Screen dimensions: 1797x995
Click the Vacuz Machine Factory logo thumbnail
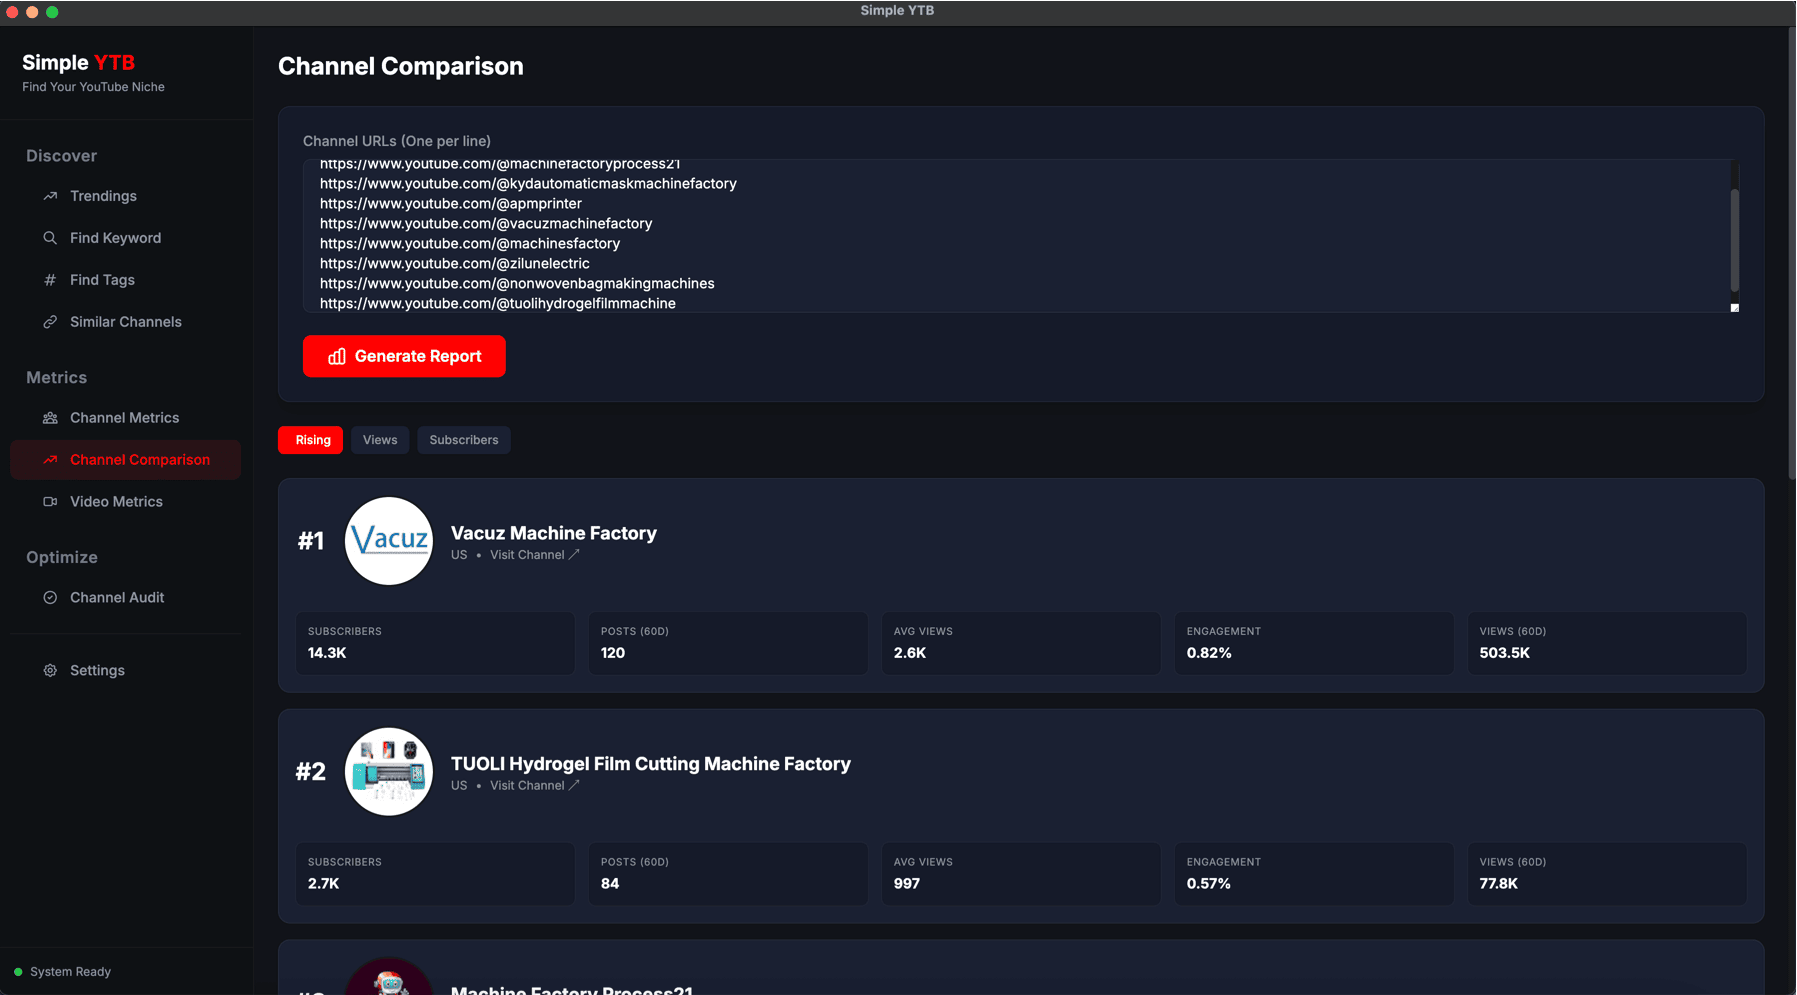[389, 541]
